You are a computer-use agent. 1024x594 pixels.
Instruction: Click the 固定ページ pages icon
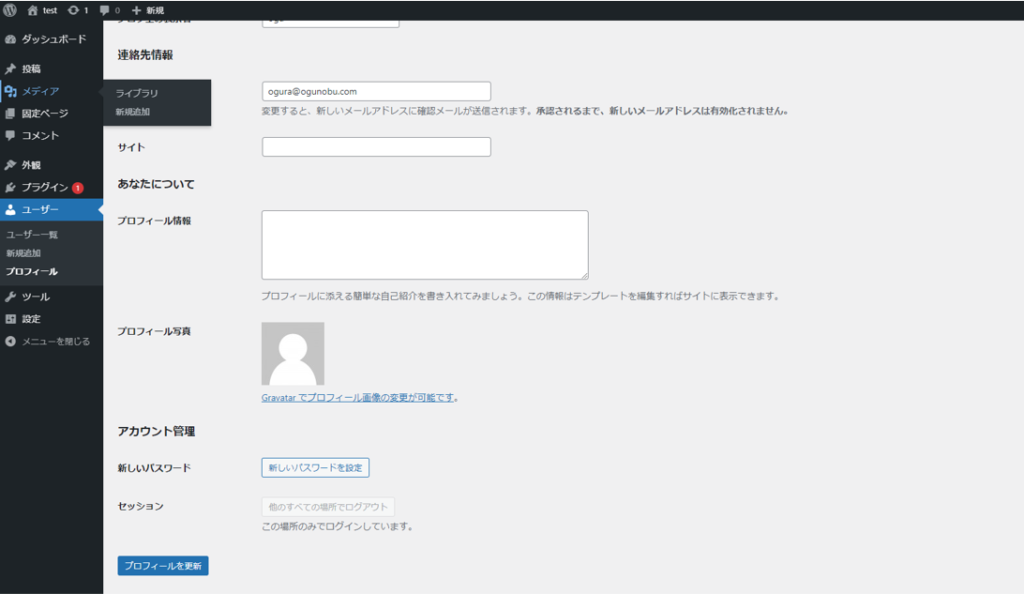coord(10,114)
